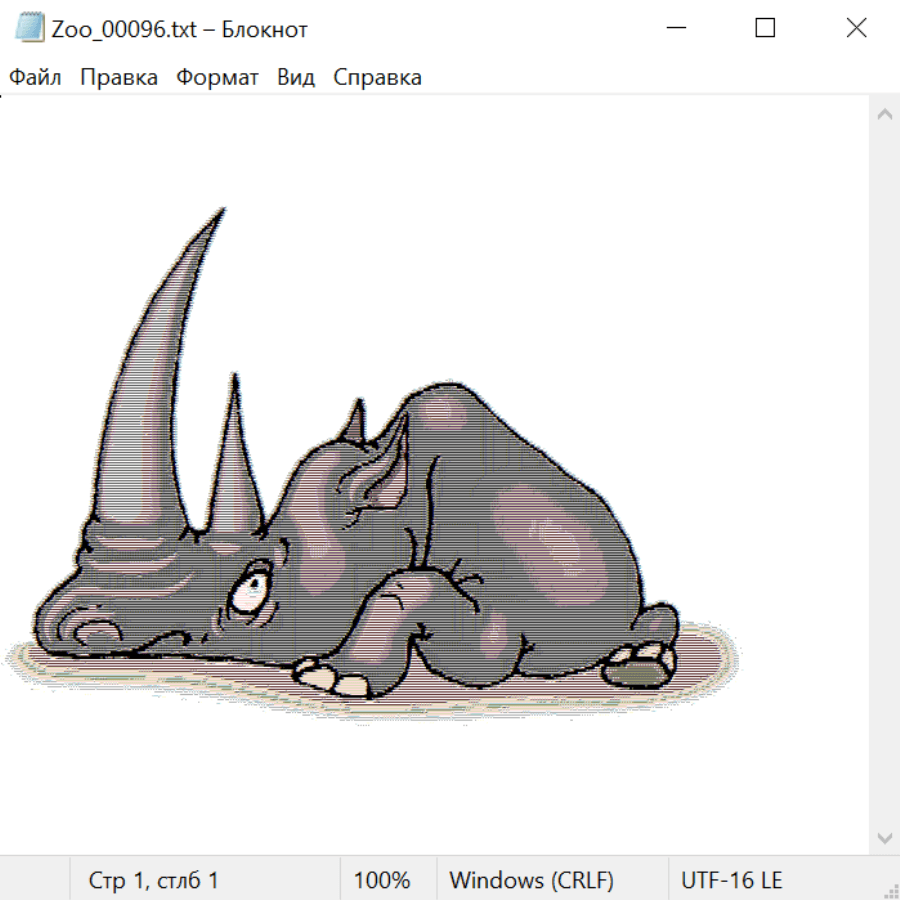This screenshot has width=900, height=900.
Task: Open the Справка menu
Action: pyautogui.click(x=377, y=78)
